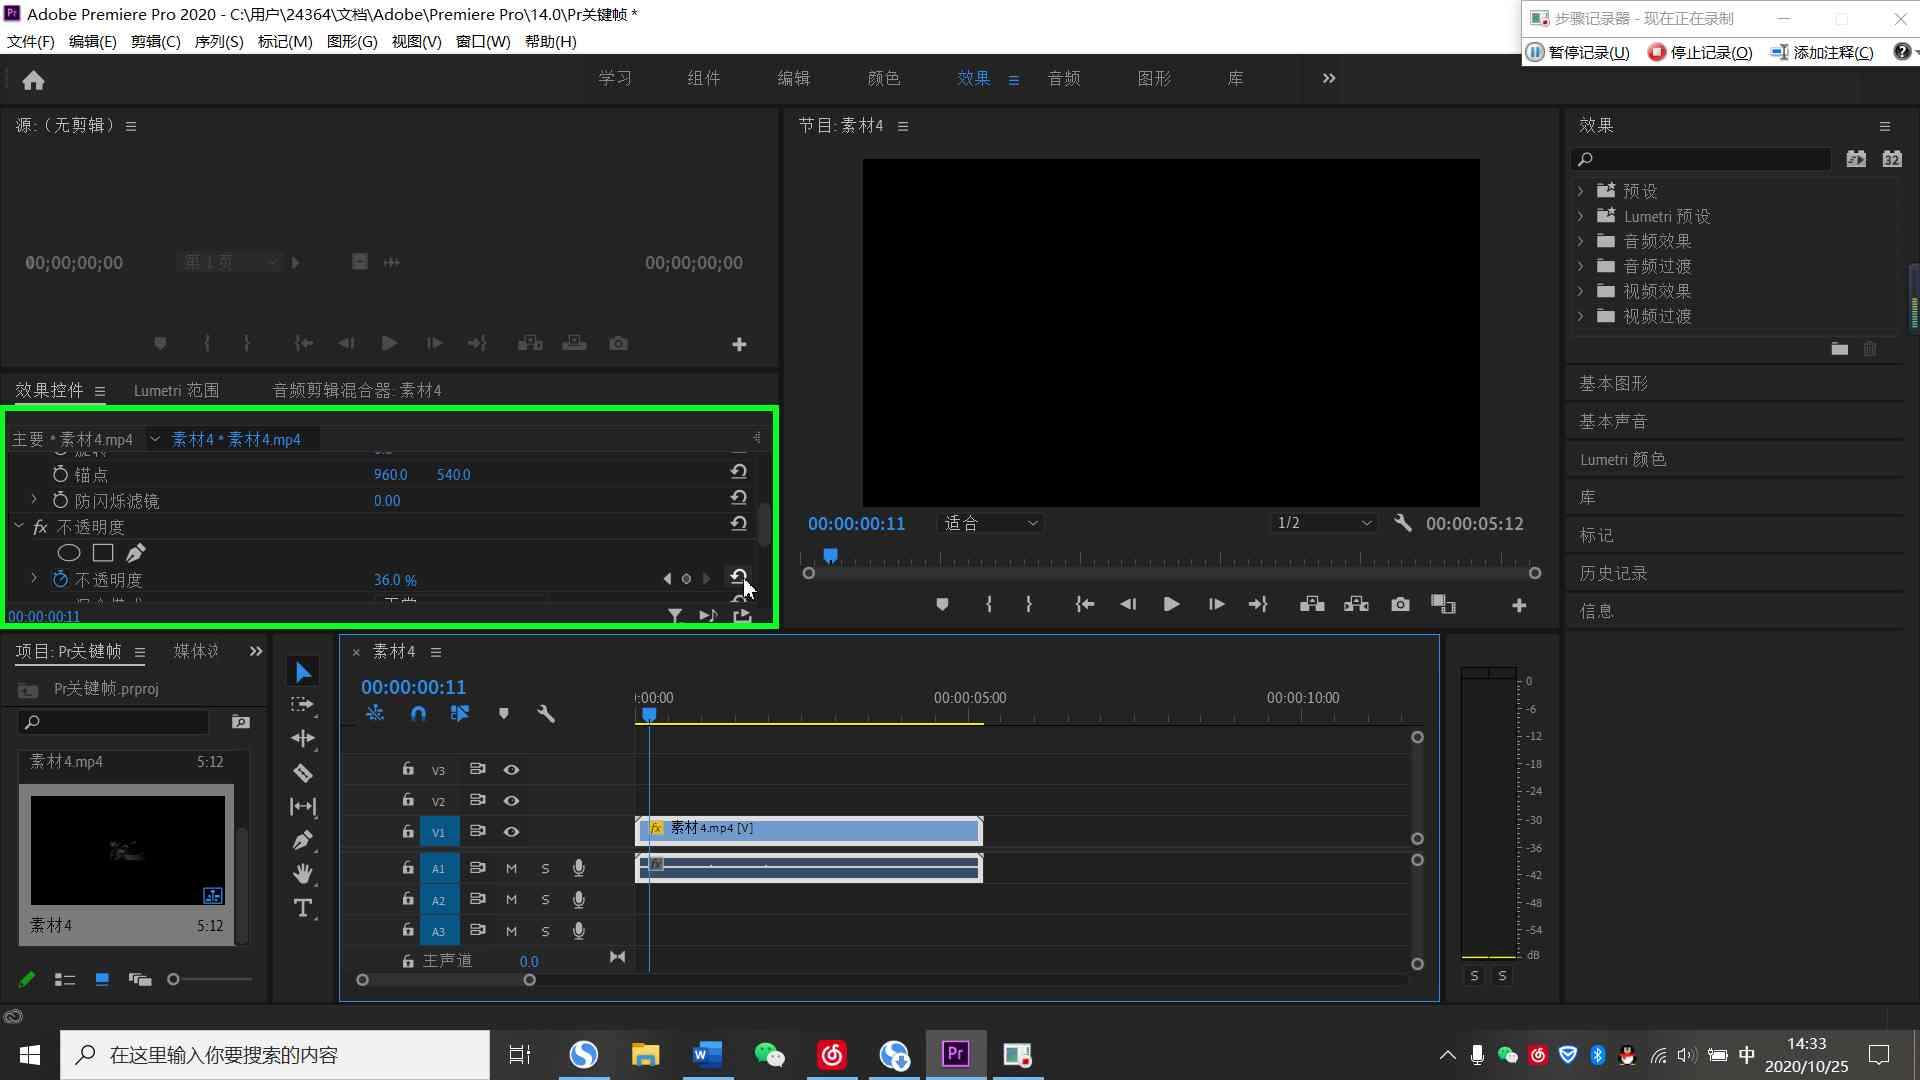Viewport: 1920px width, 1080px height.
Task: Toggle the opacity animation stopwatch
Action: coord(60,580)
